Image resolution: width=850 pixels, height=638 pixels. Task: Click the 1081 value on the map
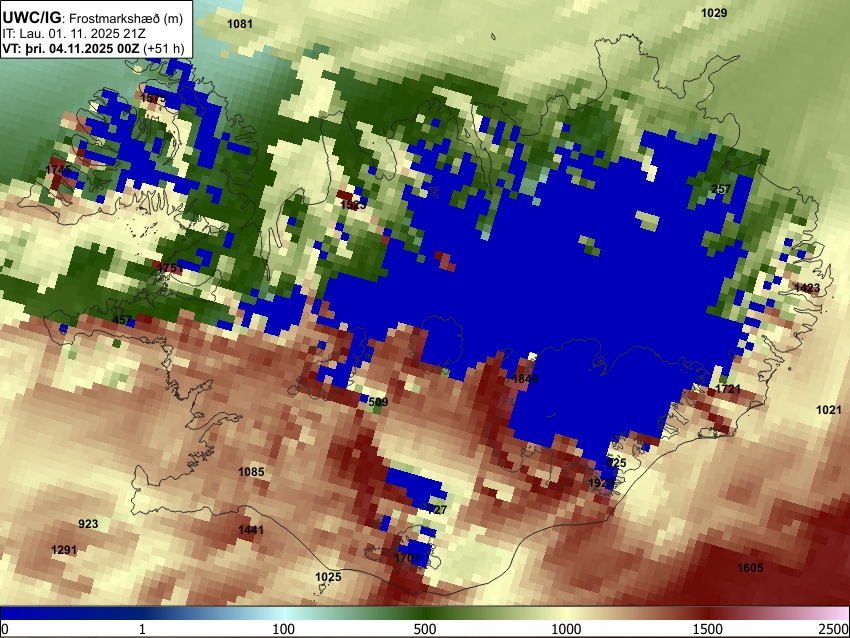[240, 24]
